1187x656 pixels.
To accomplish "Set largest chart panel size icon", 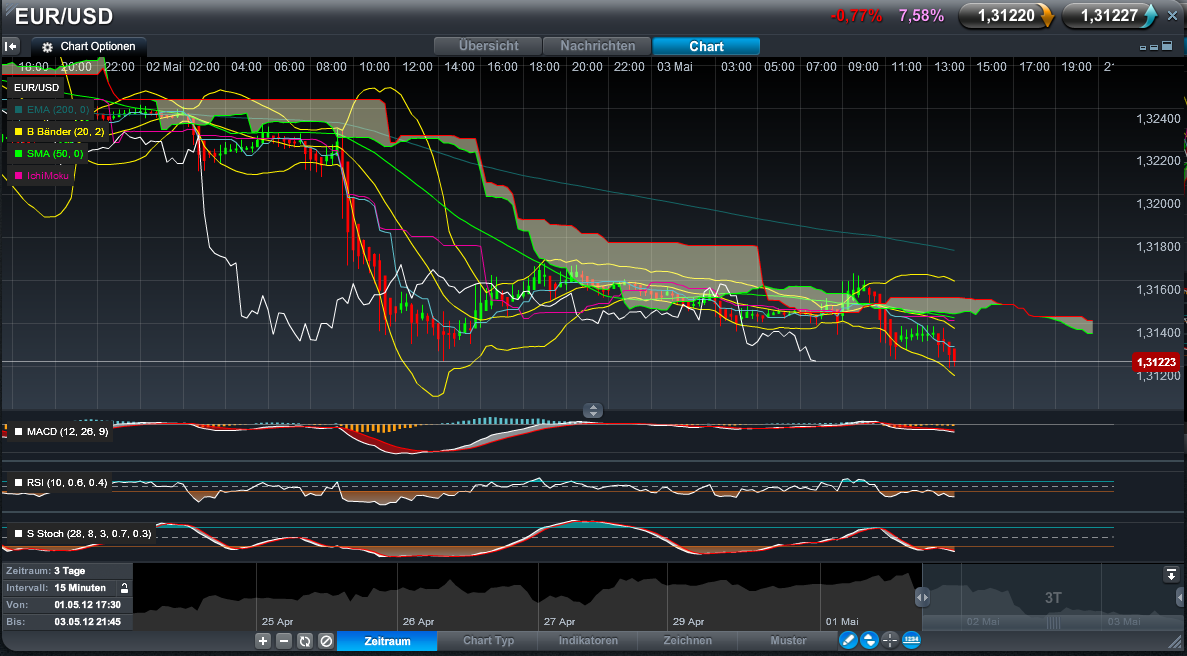I will (1167, 47).
